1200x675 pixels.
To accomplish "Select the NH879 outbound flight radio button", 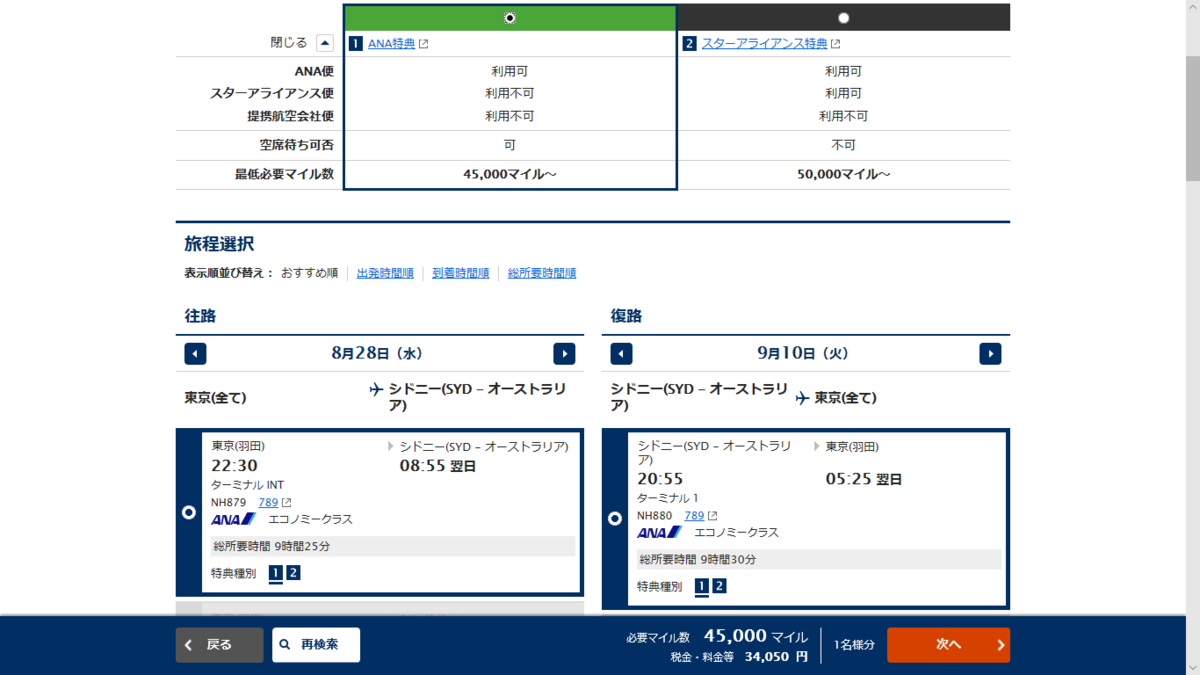I will click(x=186, y=513).
